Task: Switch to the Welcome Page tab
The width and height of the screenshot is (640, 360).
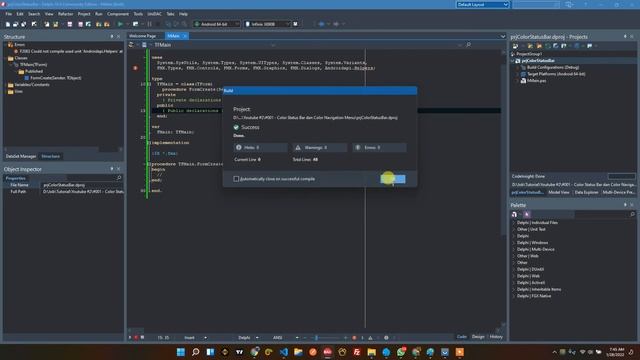Action: [142, 36]
